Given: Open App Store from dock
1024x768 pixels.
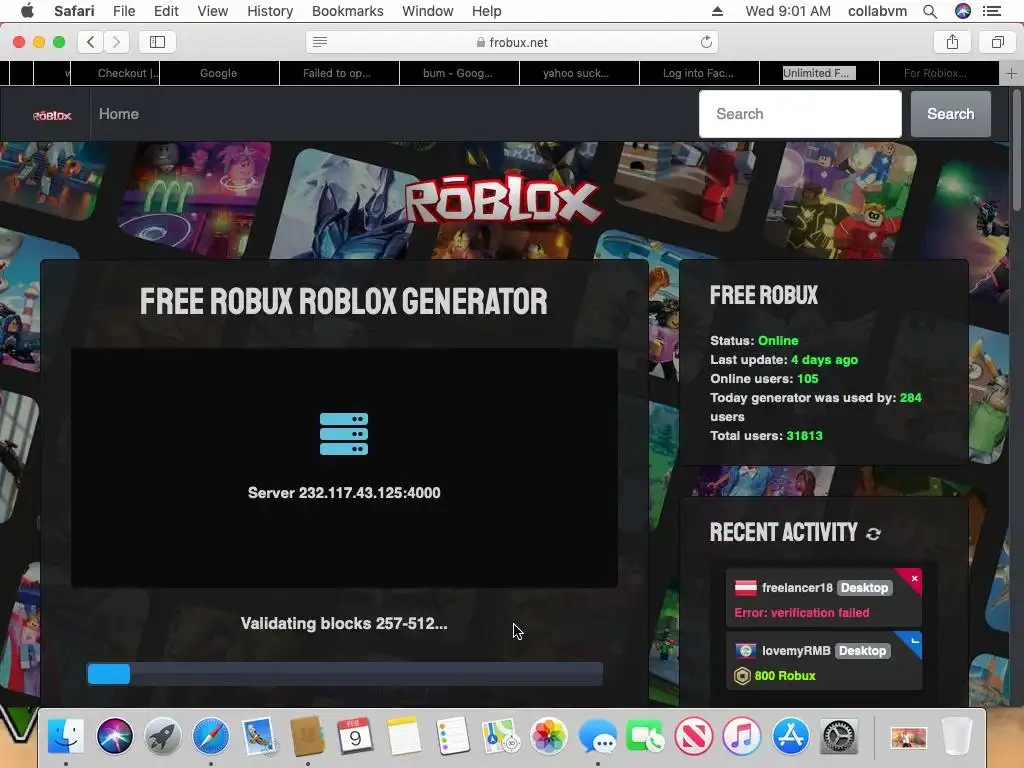Looking at the screenshot, I should click(790, 737).
